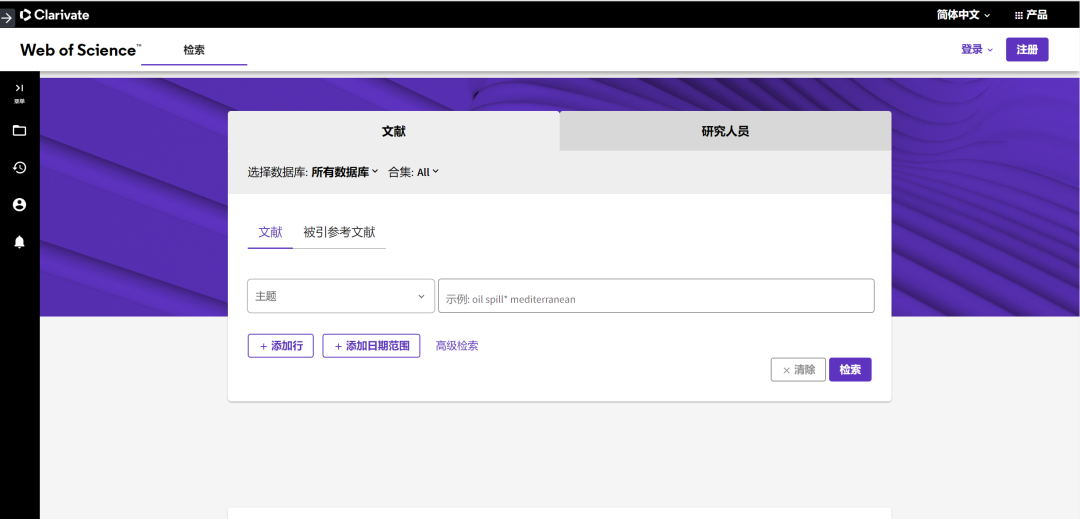The image size is (1080, 519).
Task: Open the user profile icon in sidebar
Action: [19, 204]
